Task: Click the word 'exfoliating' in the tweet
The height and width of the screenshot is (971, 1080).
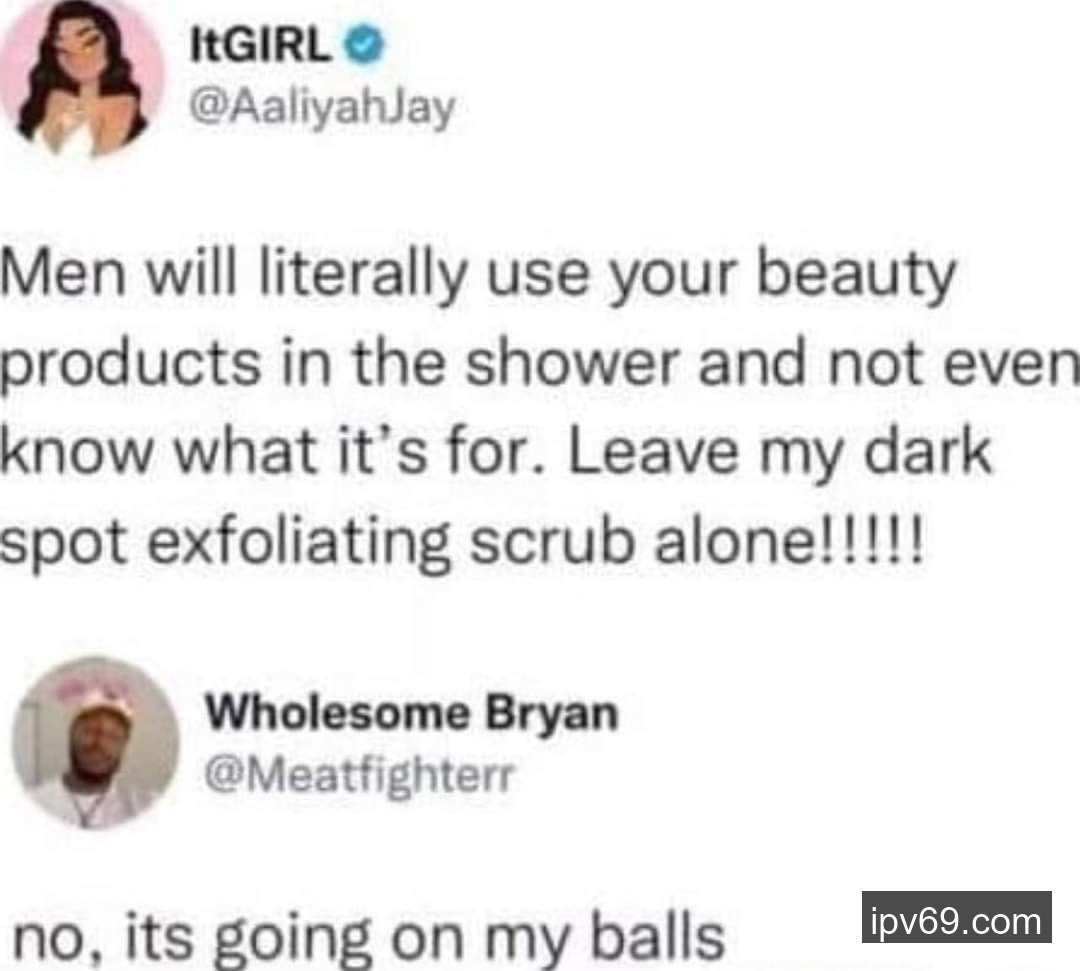Action: pyautogui.click(x=299, y=545)
